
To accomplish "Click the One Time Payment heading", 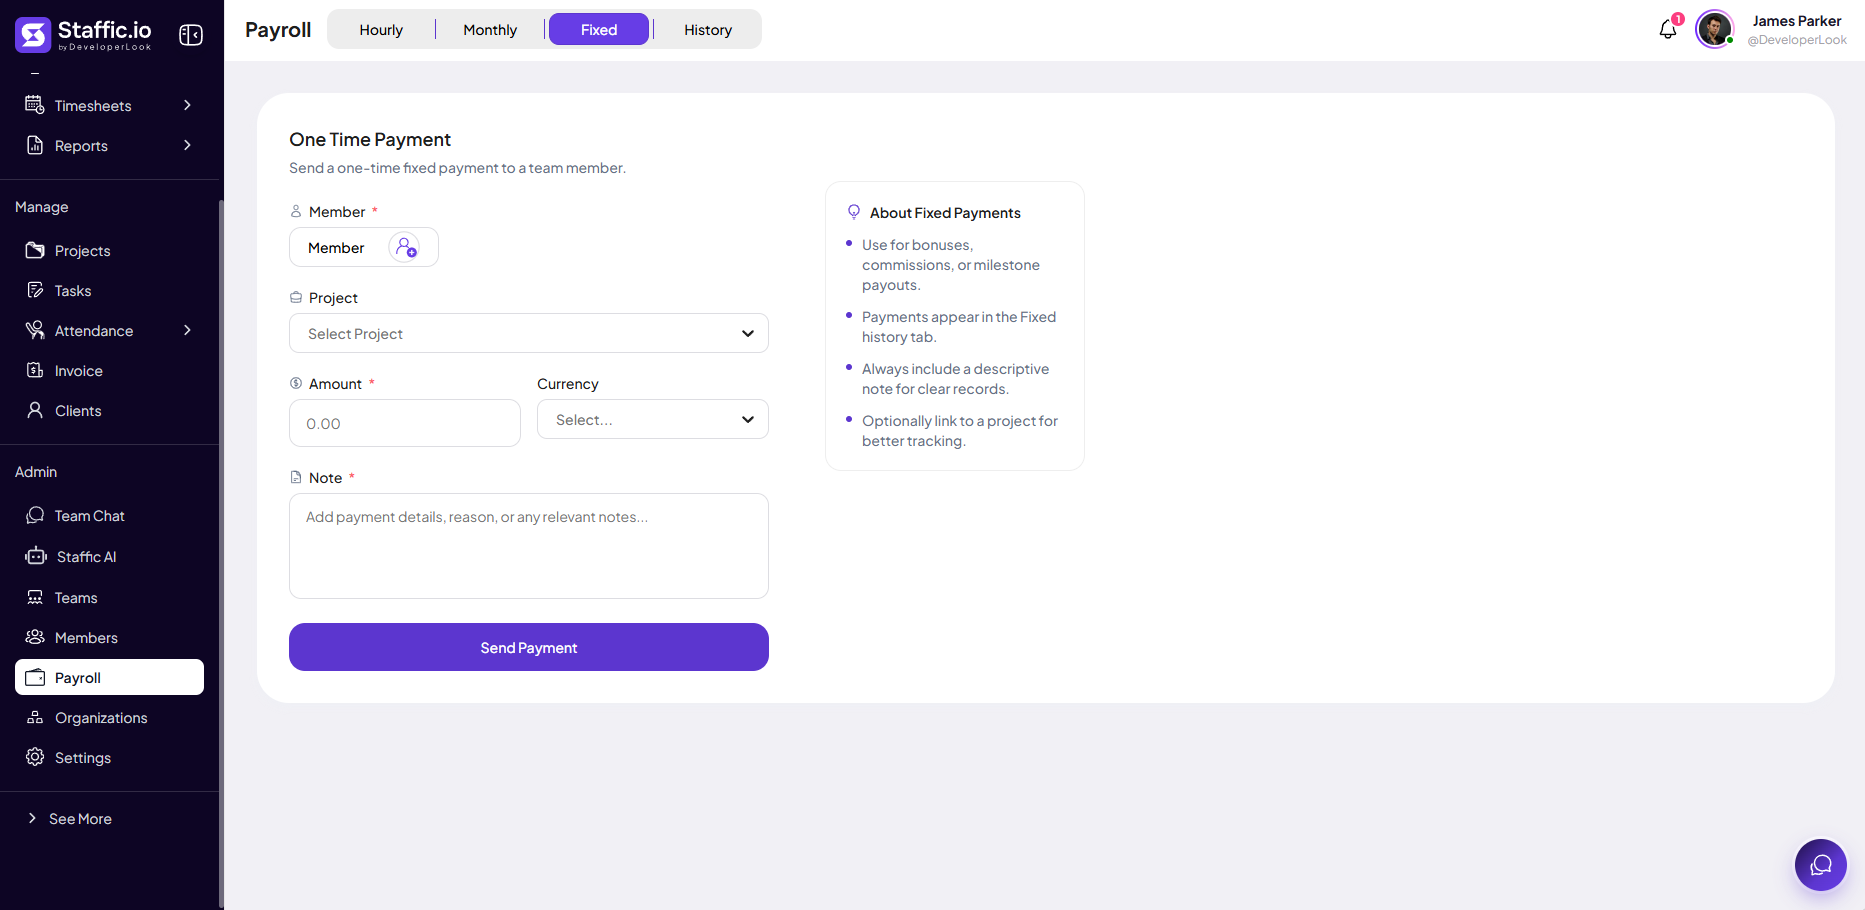I will [x=370, y=139].
